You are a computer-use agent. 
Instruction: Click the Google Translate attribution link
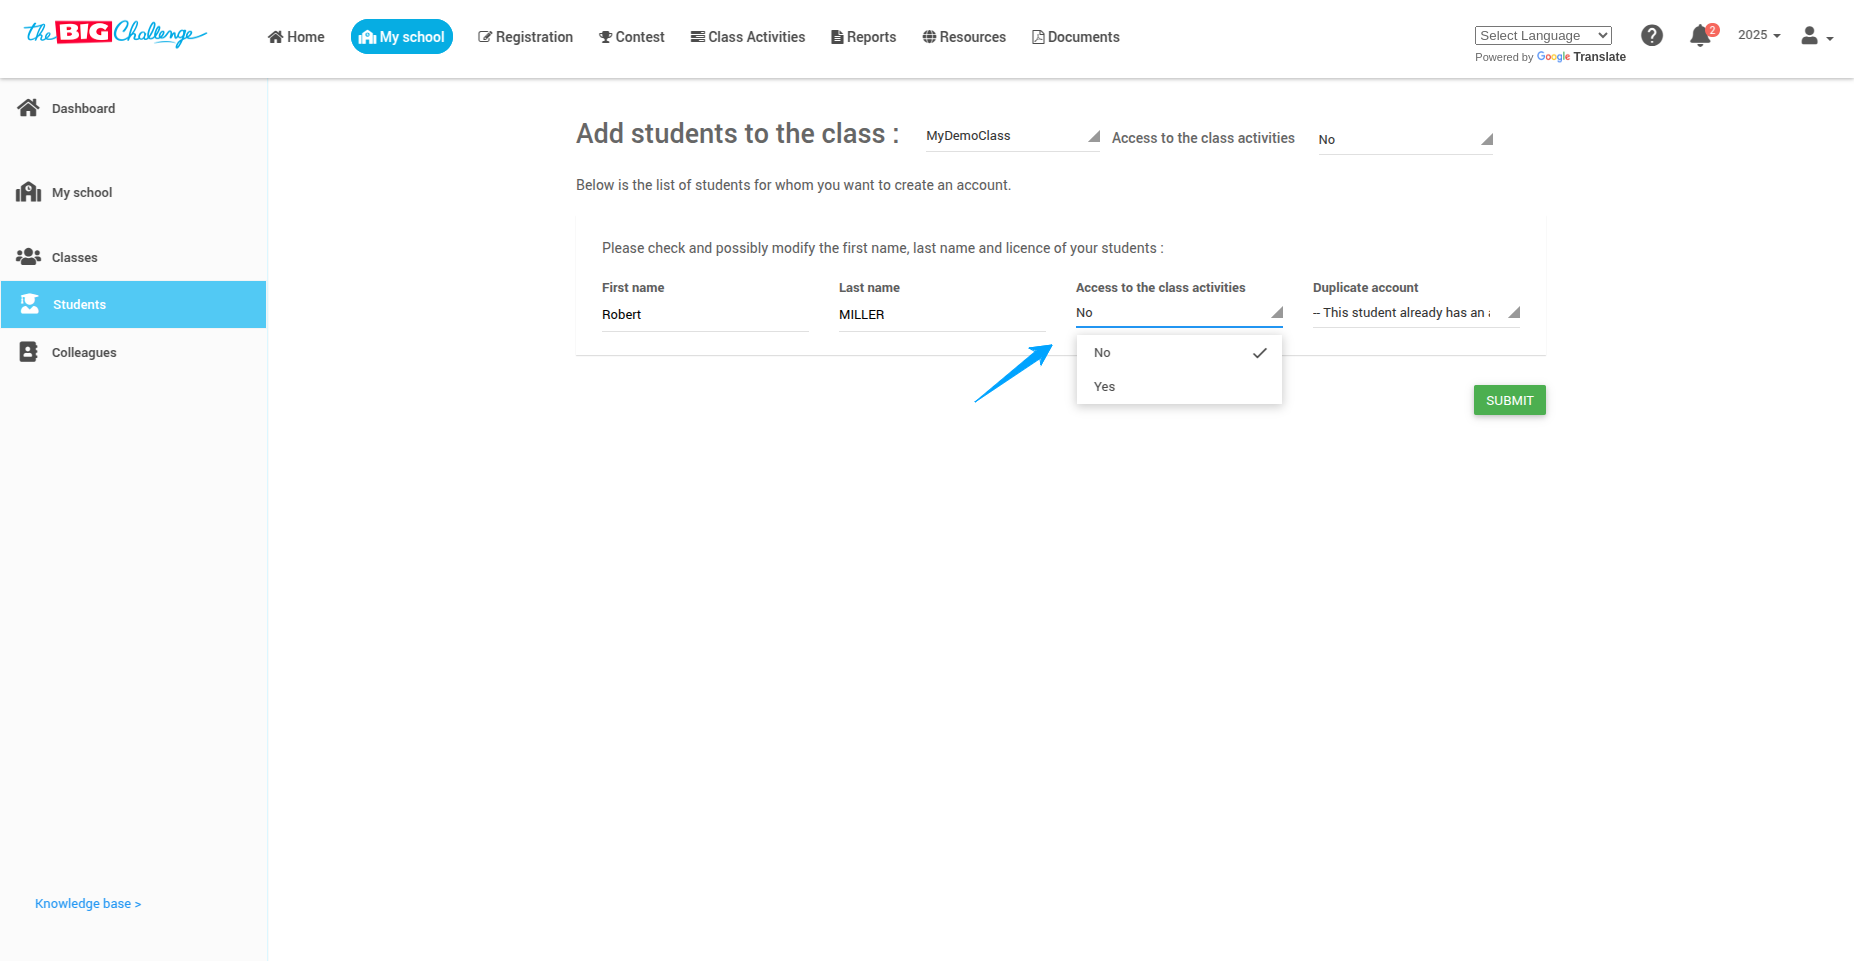(1581, 57)
